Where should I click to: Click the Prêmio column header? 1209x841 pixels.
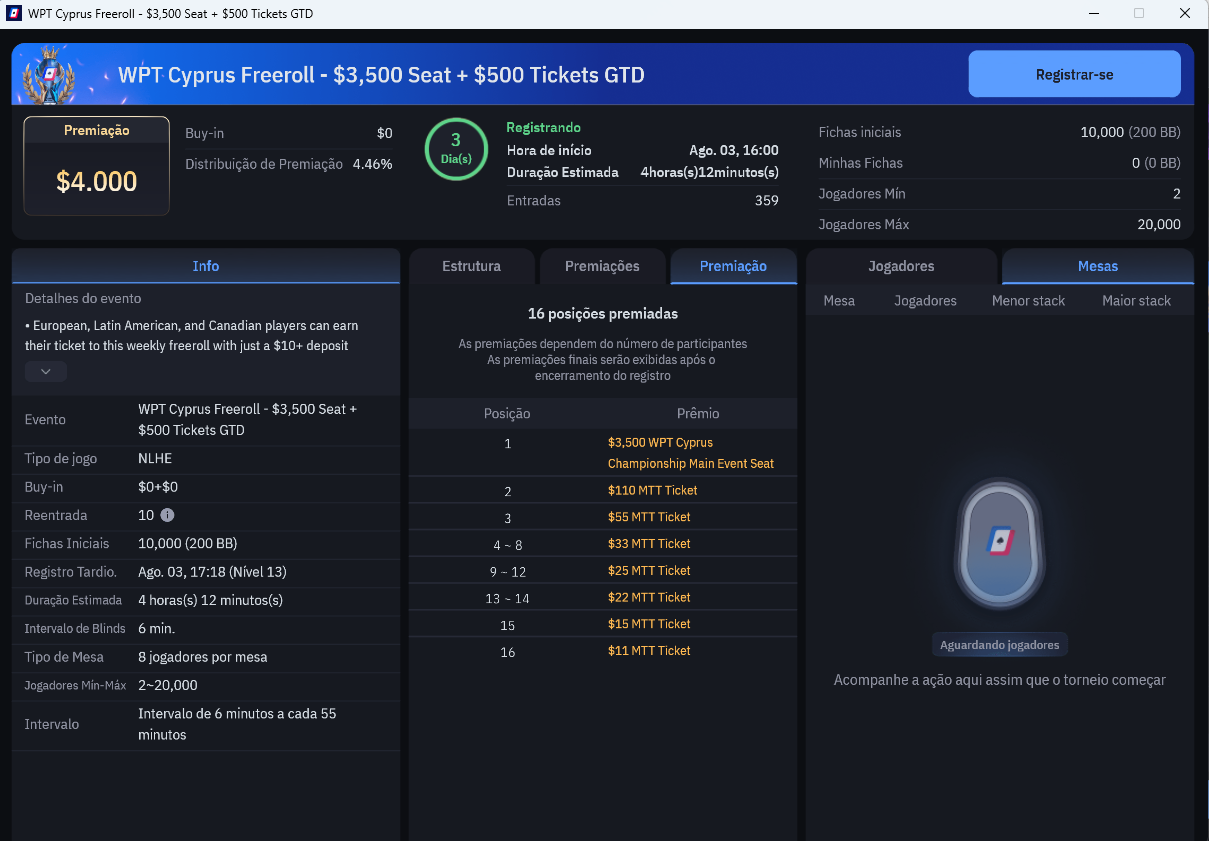pyautogui.click(x=697, y=413)
